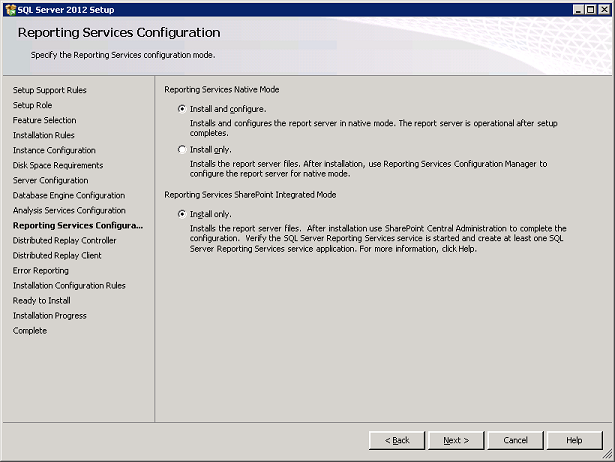Maximize the setup window
Viewport: 615px width, 462px height.
591,9
